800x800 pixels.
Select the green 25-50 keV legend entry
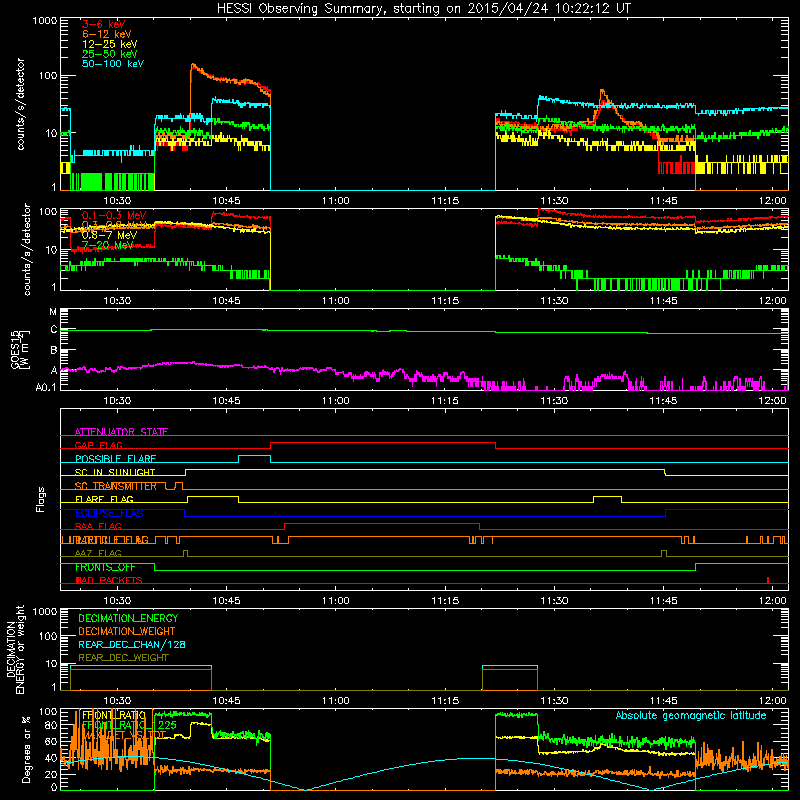[x=110, y=54]
